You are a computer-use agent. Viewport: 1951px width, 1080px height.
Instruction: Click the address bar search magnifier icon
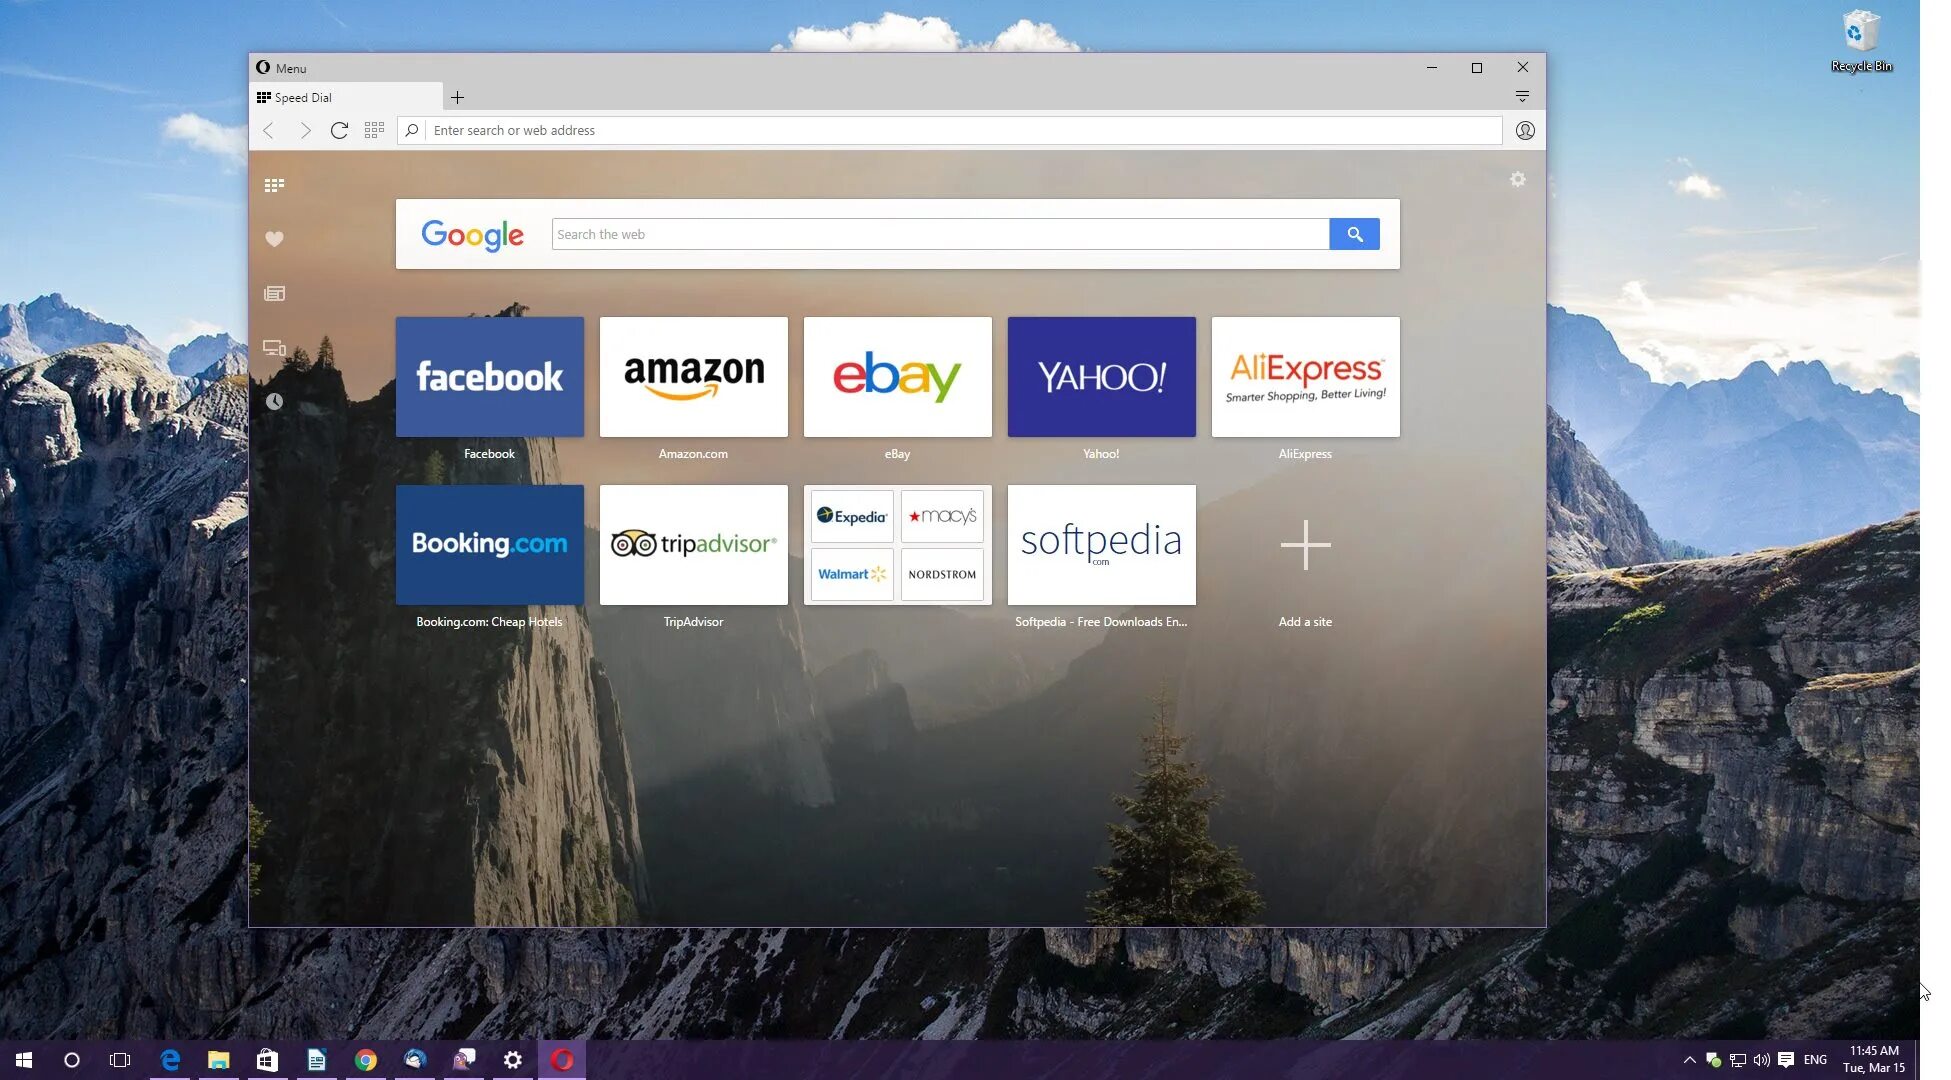pyautogui.click(x=411, y=130)
